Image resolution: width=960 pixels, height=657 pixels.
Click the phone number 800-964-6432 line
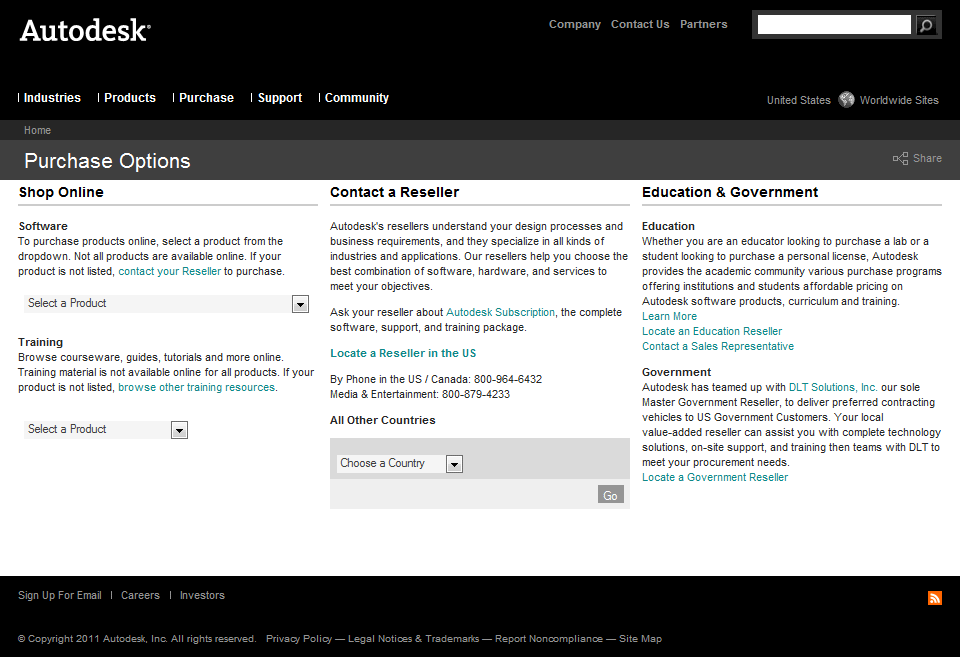(436, 379)
